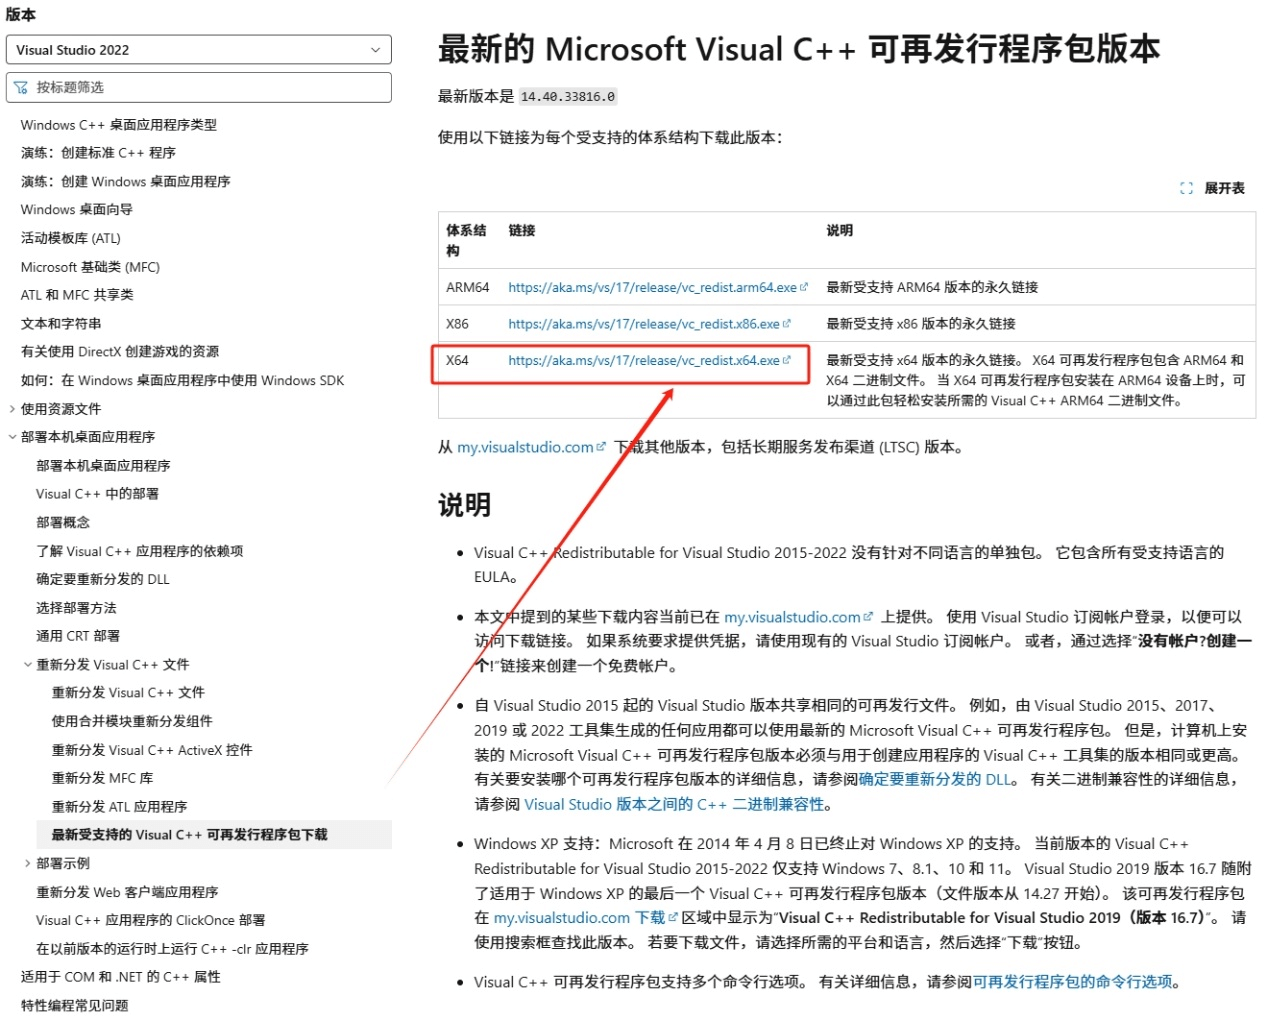Click the filter funnel icon in the sidebar
The height and width of the screenshot is (1020, 1267).
[21, 87]
